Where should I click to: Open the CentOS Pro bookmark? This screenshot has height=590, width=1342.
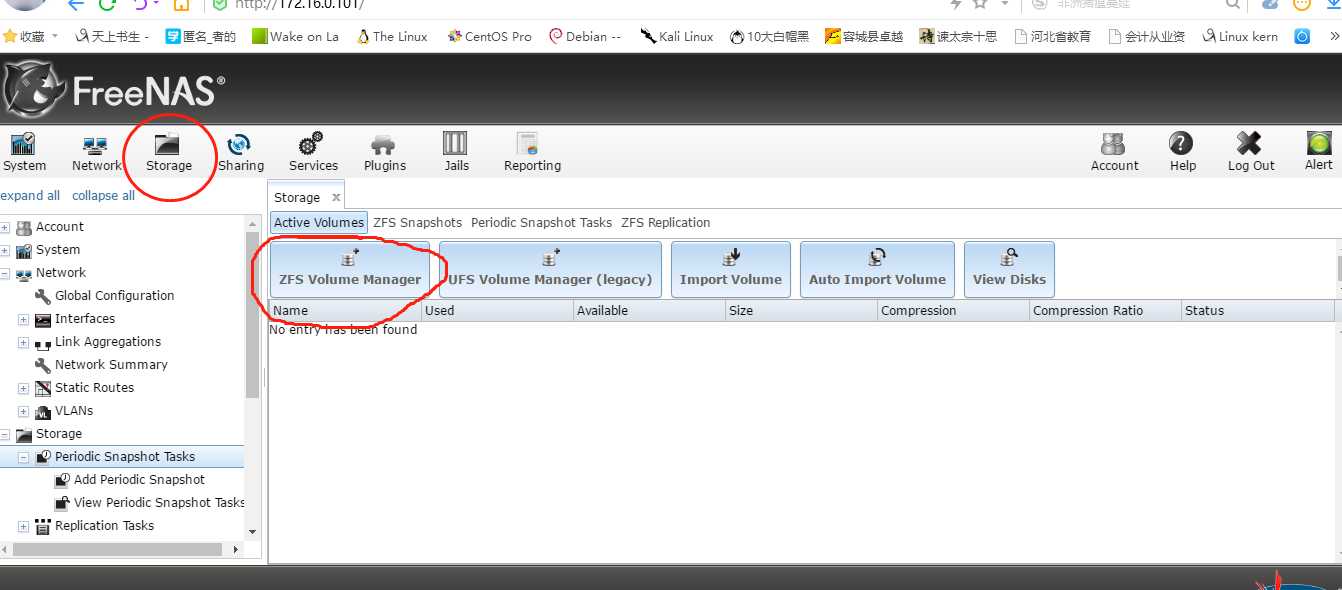click(x=488, y=36)
